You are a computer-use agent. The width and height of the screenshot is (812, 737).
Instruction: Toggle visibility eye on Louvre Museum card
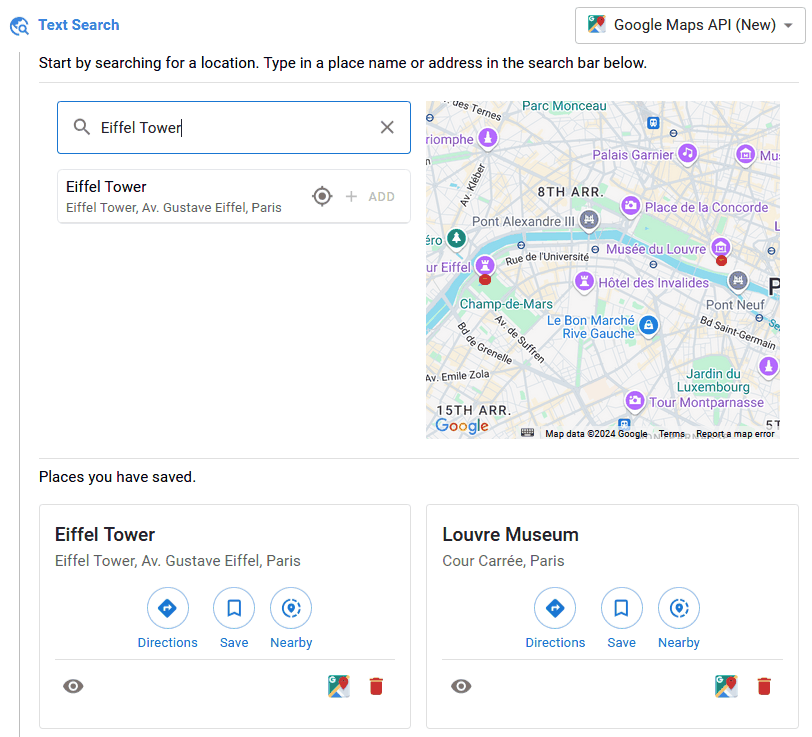click(461, 686)
